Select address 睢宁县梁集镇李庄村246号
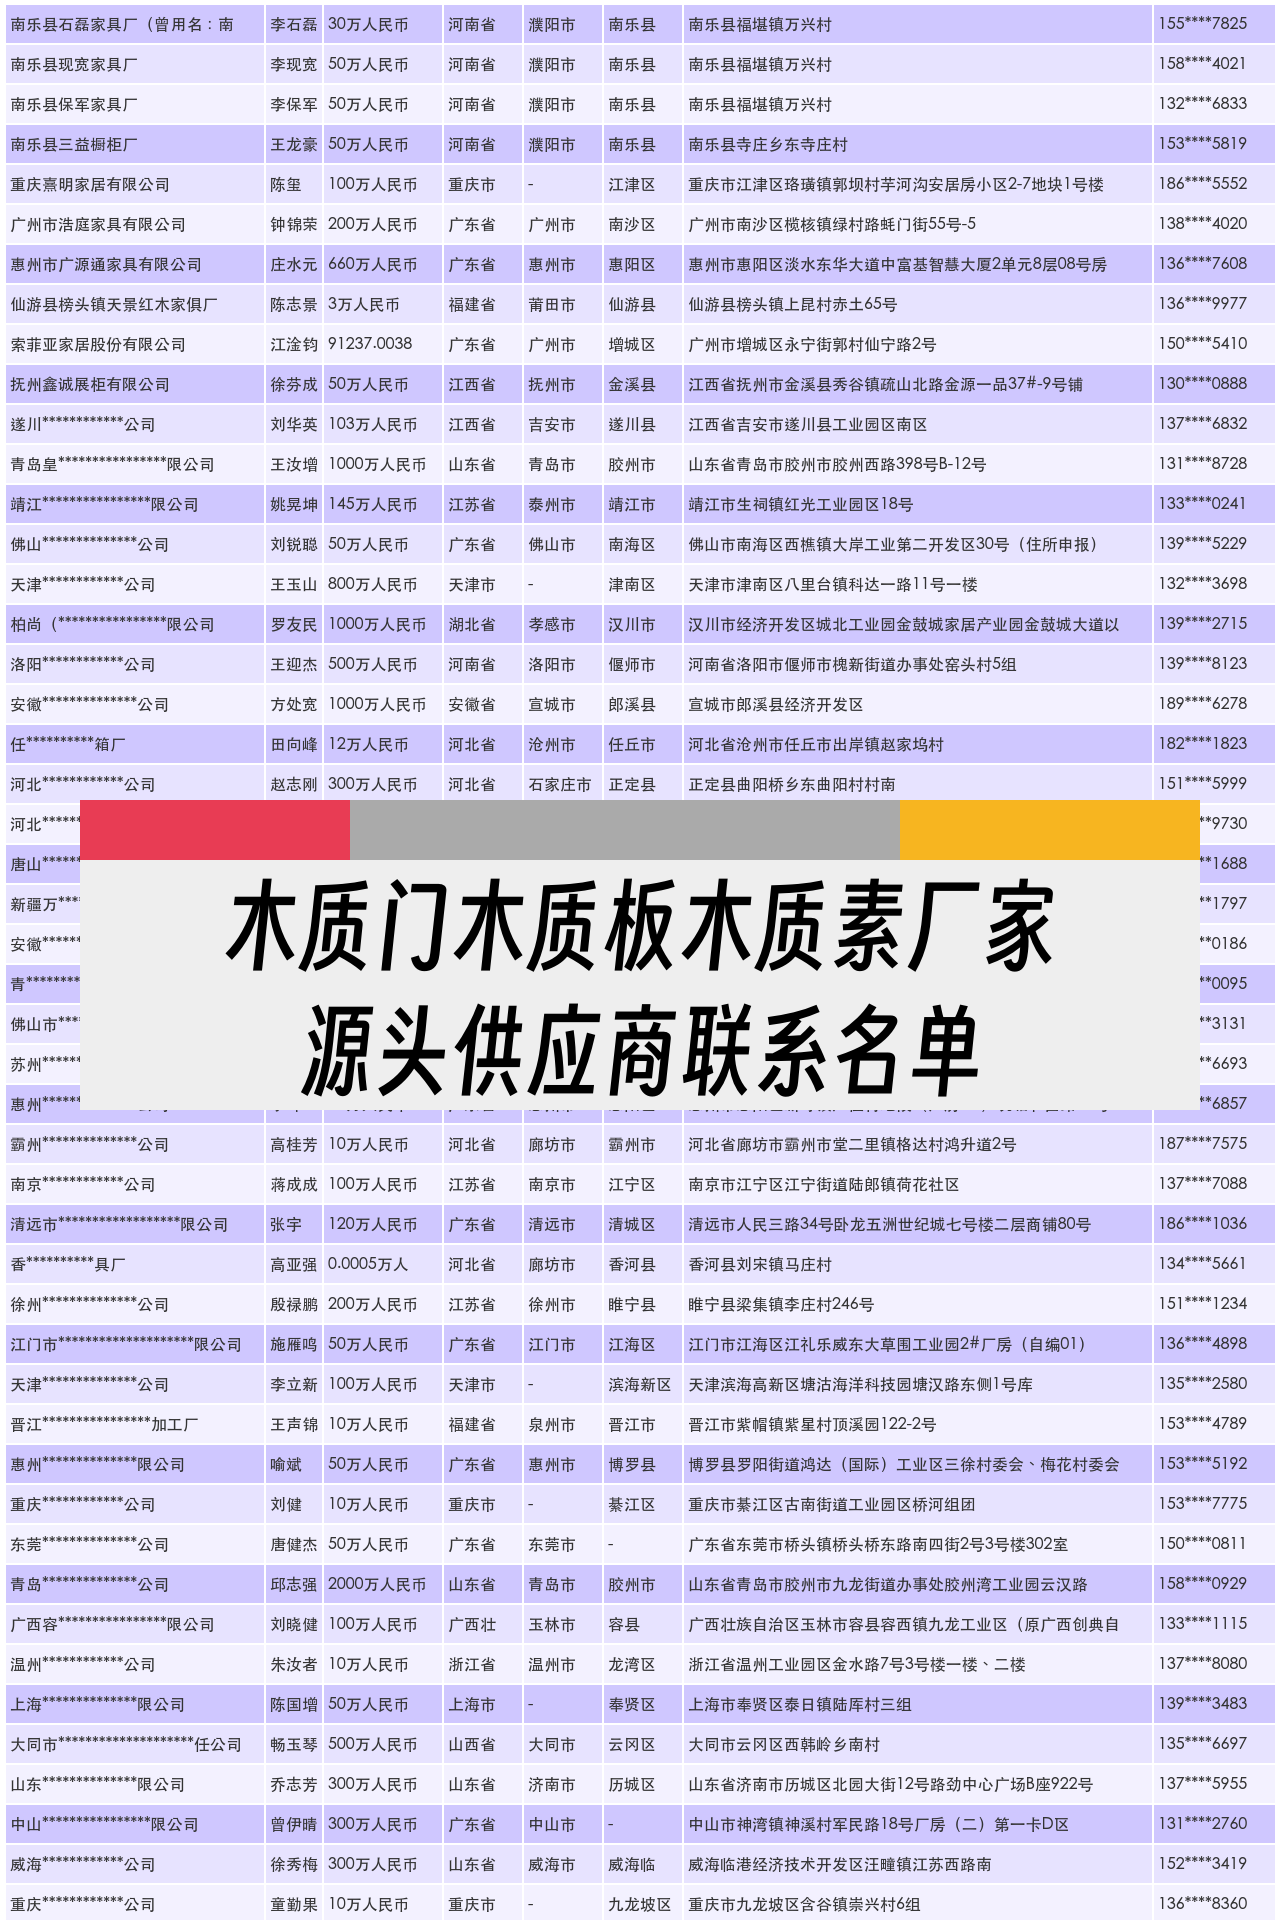This screenshot has height=1920, width=1280. (x=781, y=1304)
